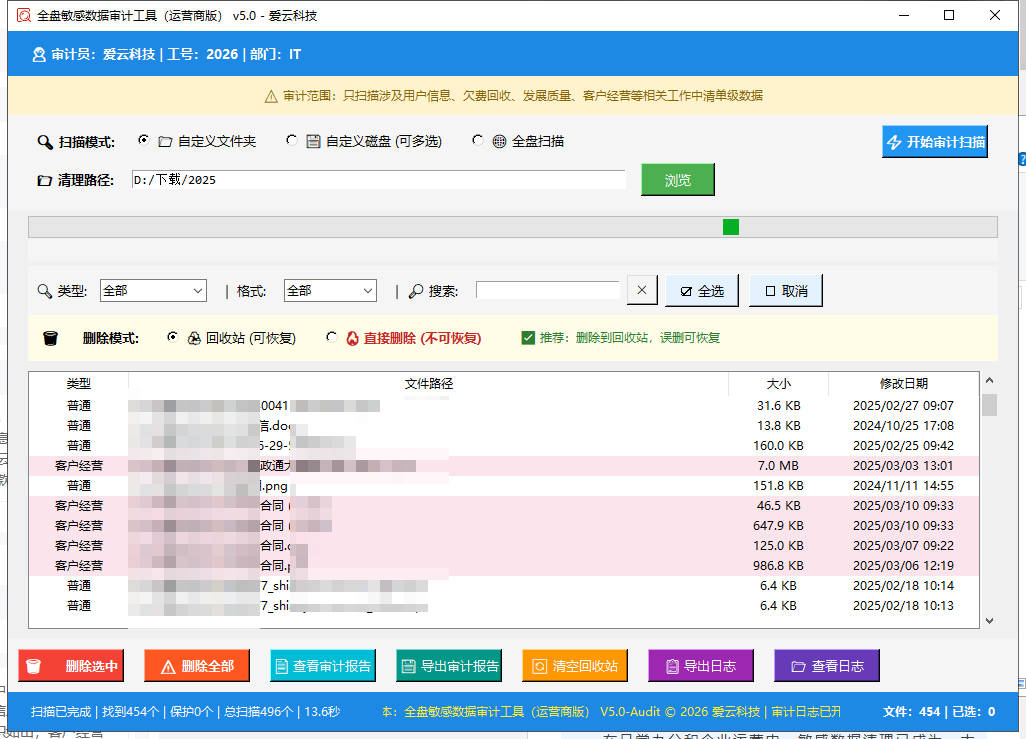Image resolution: width=1026 pixels, height=739 pixels.
Task: Click the folder icon beside 自定义文件夹
Action: pos(165,141)
